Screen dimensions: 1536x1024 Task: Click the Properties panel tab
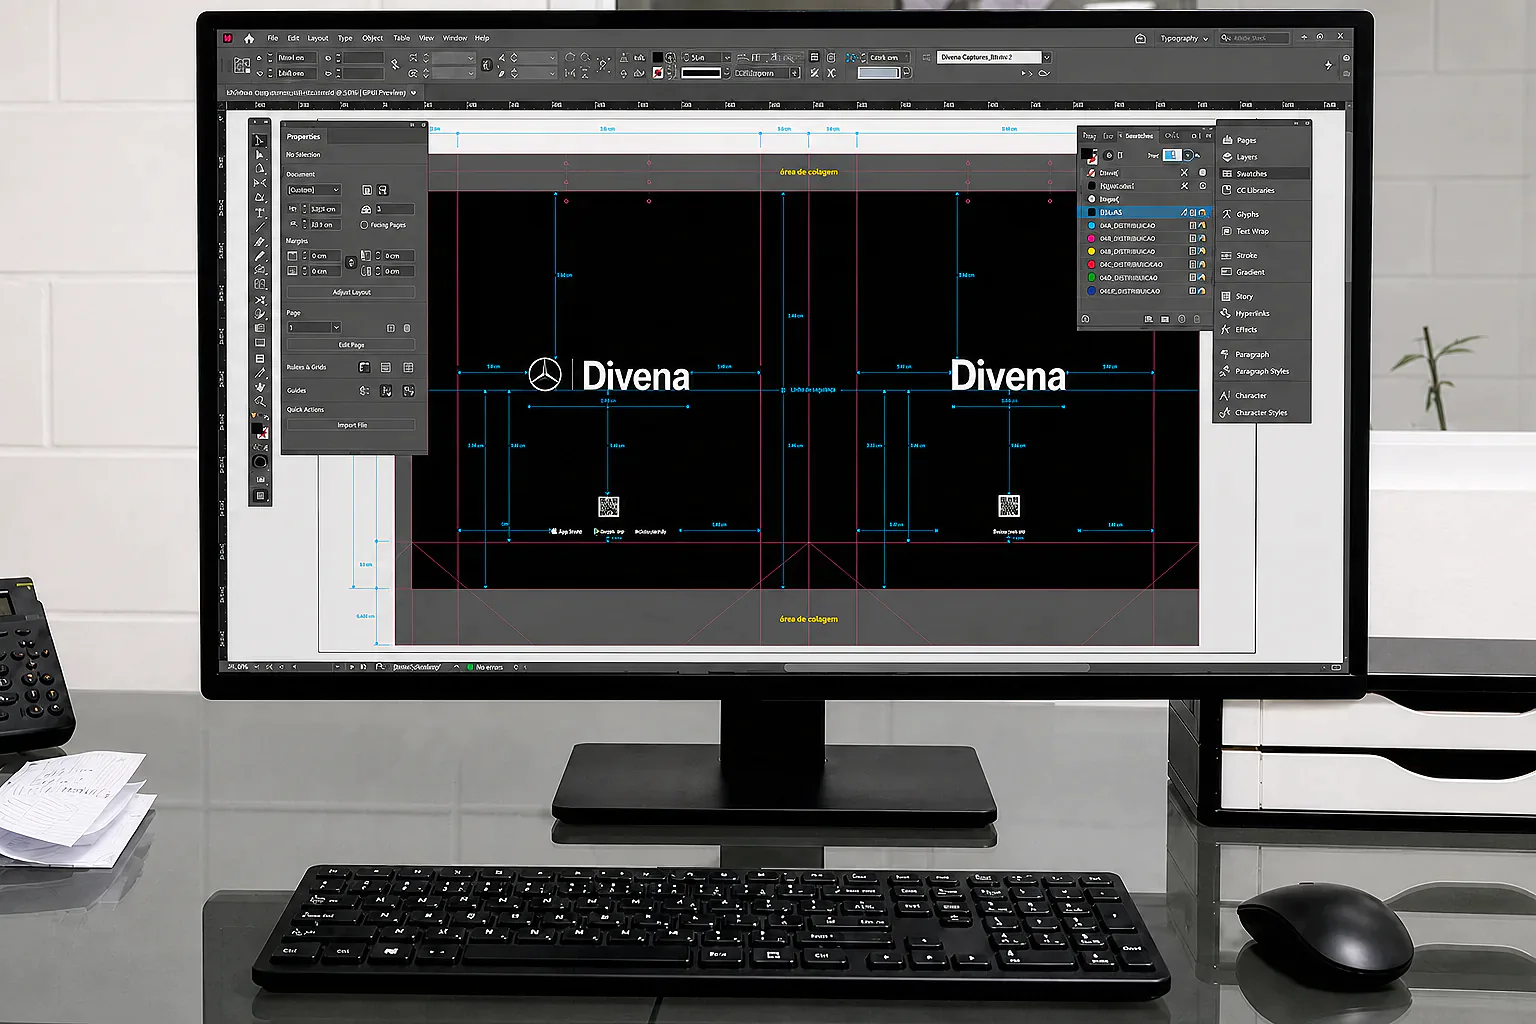303,137
